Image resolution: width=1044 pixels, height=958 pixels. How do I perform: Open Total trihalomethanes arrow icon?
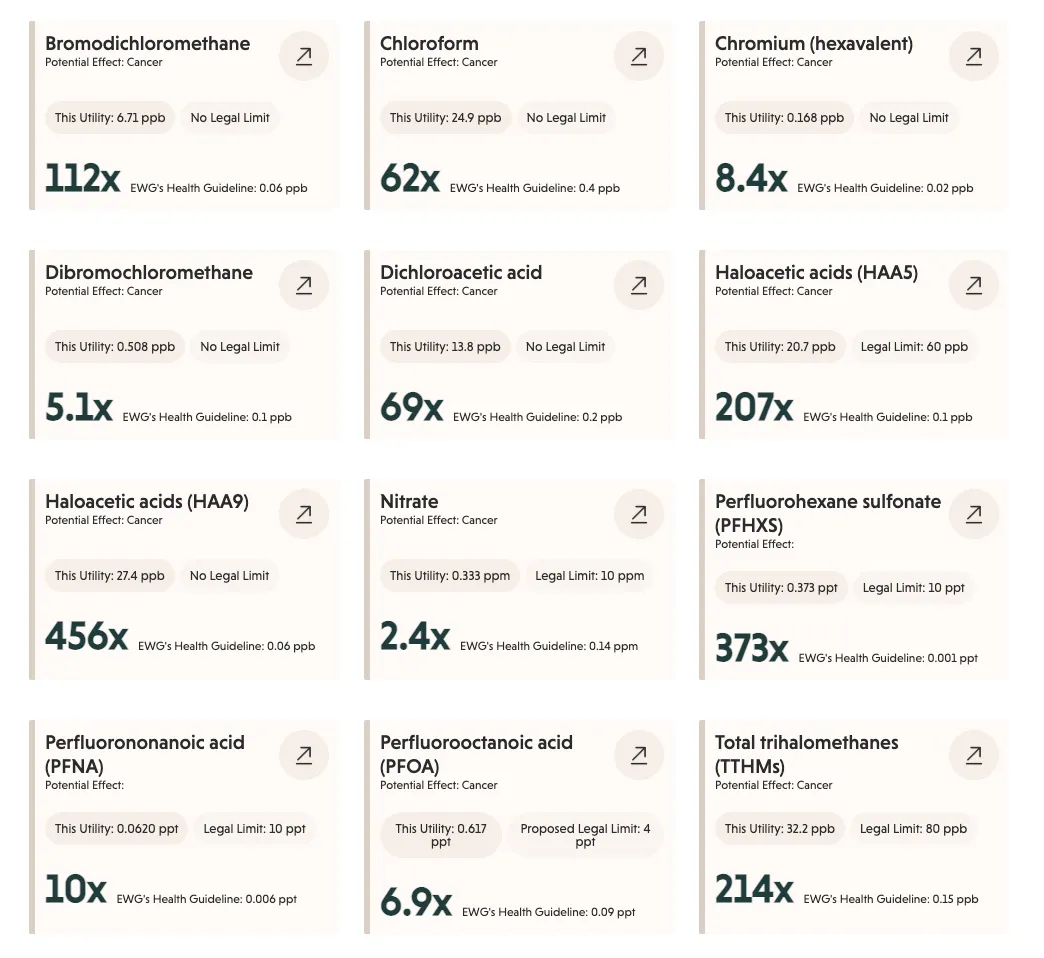click(973, 755)
